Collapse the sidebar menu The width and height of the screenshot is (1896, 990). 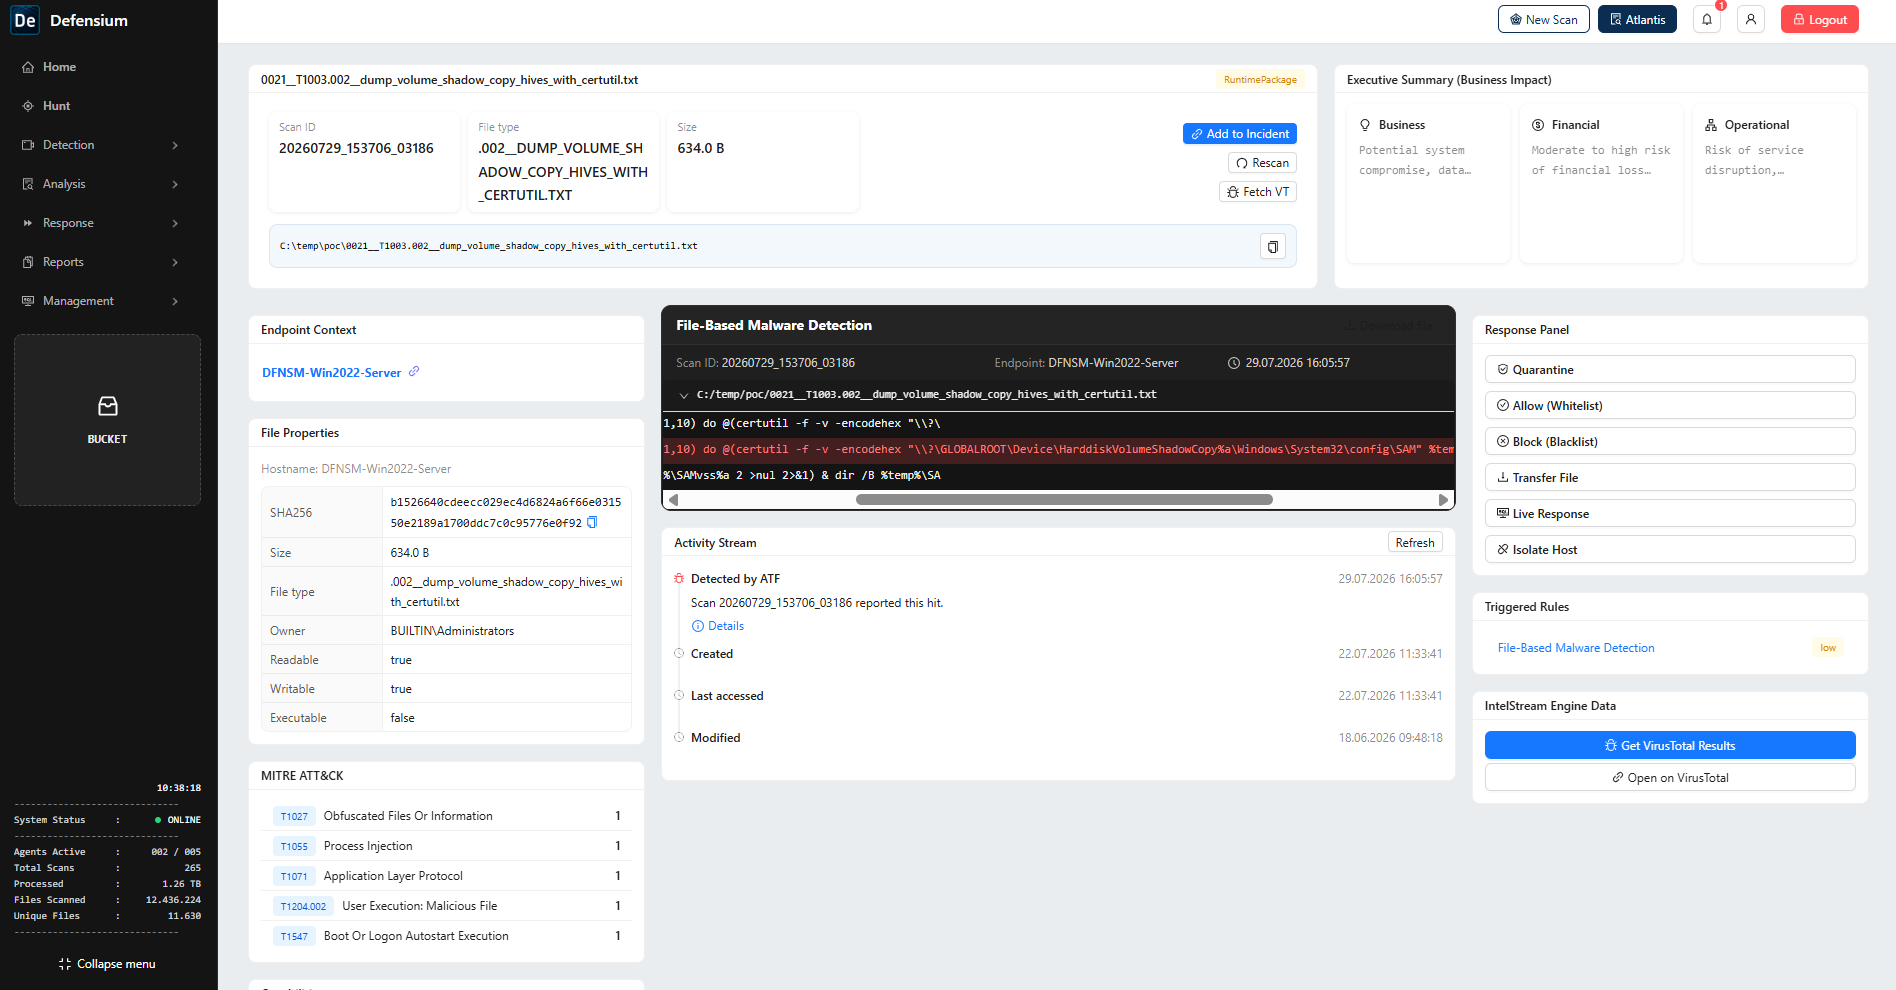click(108, 964)
